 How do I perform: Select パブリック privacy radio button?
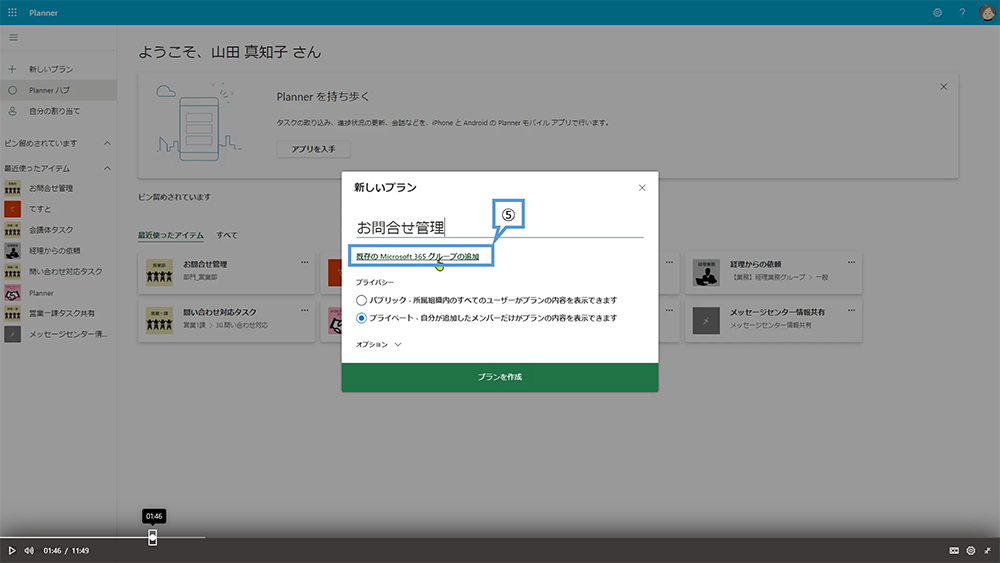click(x=362, y=300)
